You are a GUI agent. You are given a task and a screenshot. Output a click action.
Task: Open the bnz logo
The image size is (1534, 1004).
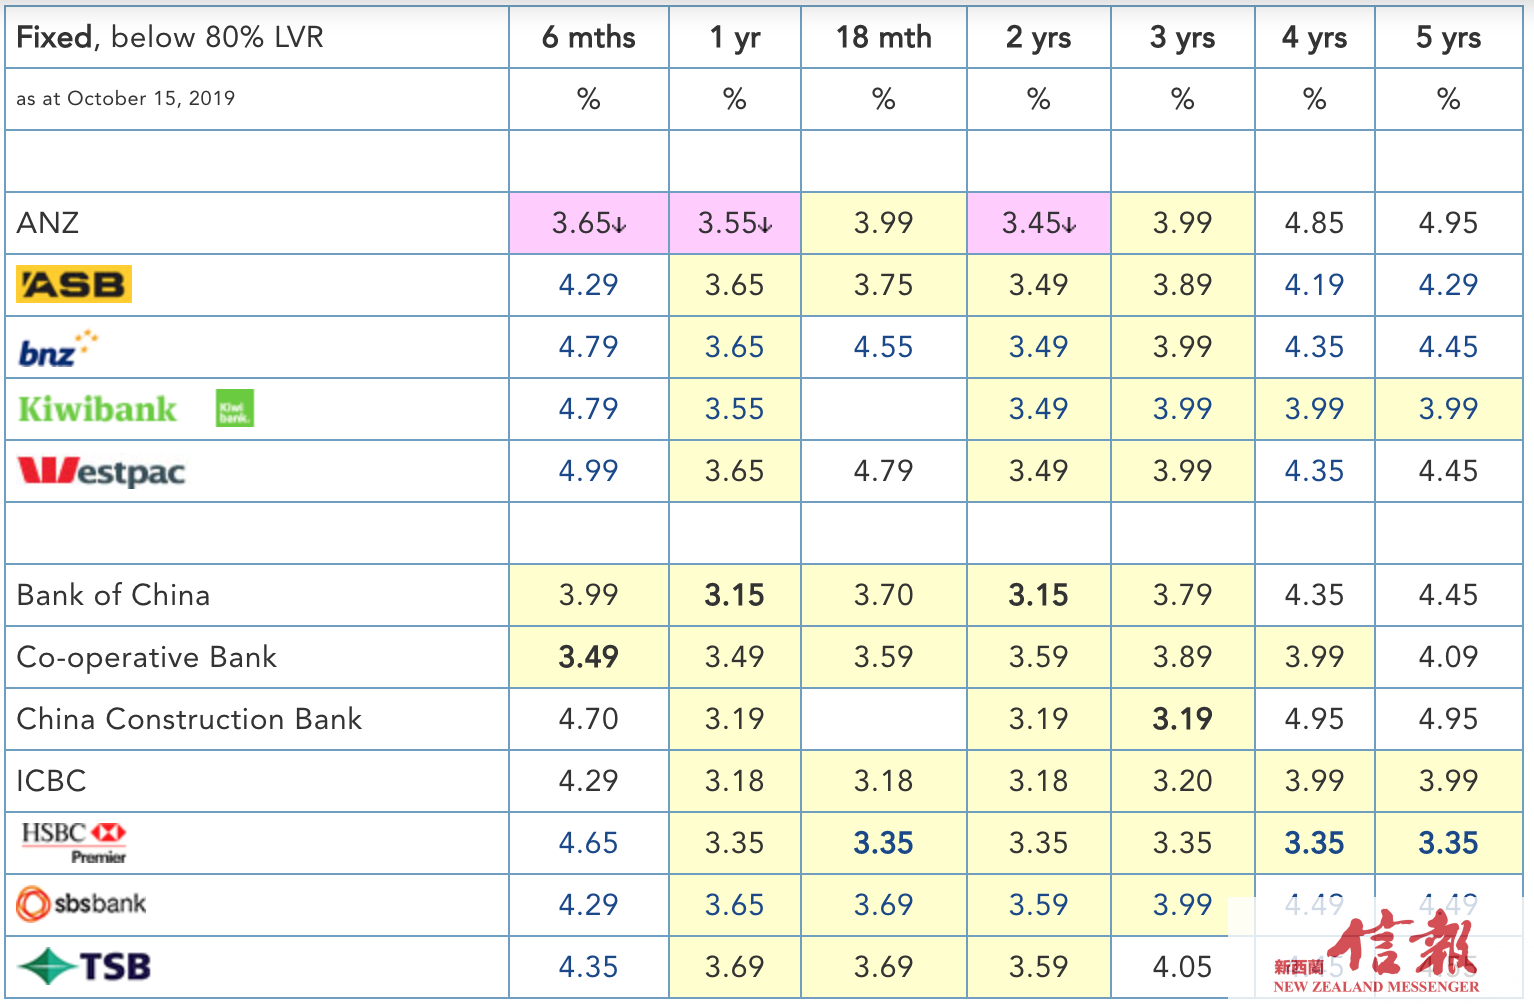(x=58, y=348)
